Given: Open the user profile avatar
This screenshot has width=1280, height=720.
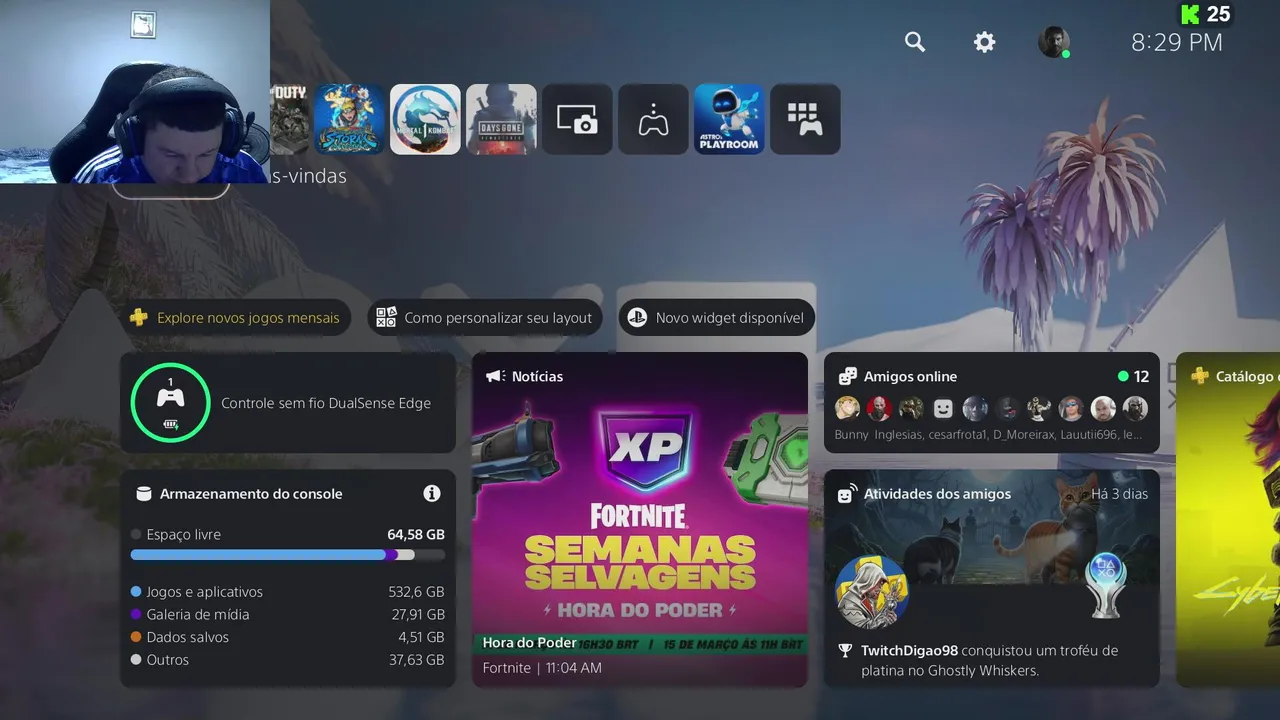Looking at the screenshot, I should 1053,42.
